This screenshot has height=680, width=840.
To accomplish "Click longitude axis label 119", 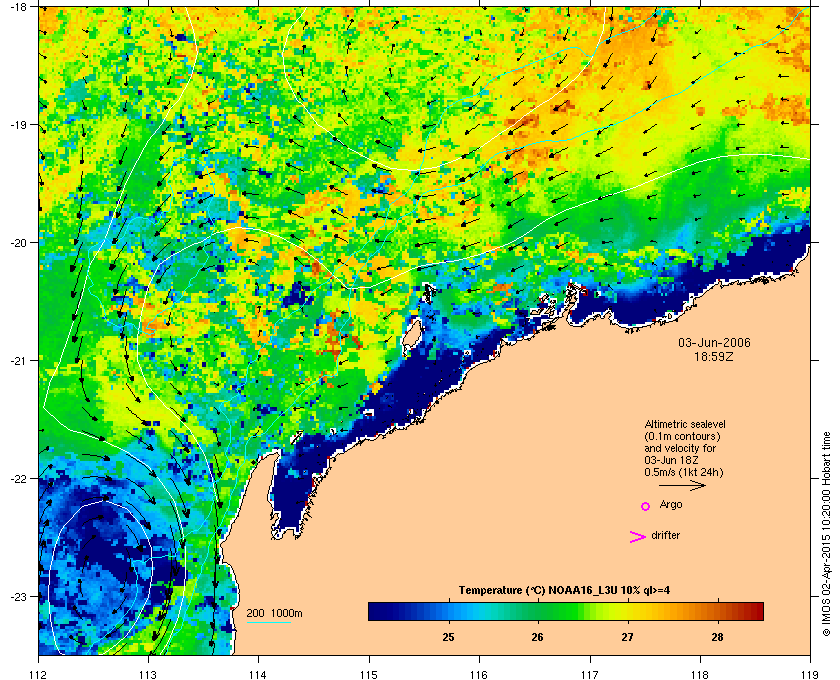I will tap(810, 675).
